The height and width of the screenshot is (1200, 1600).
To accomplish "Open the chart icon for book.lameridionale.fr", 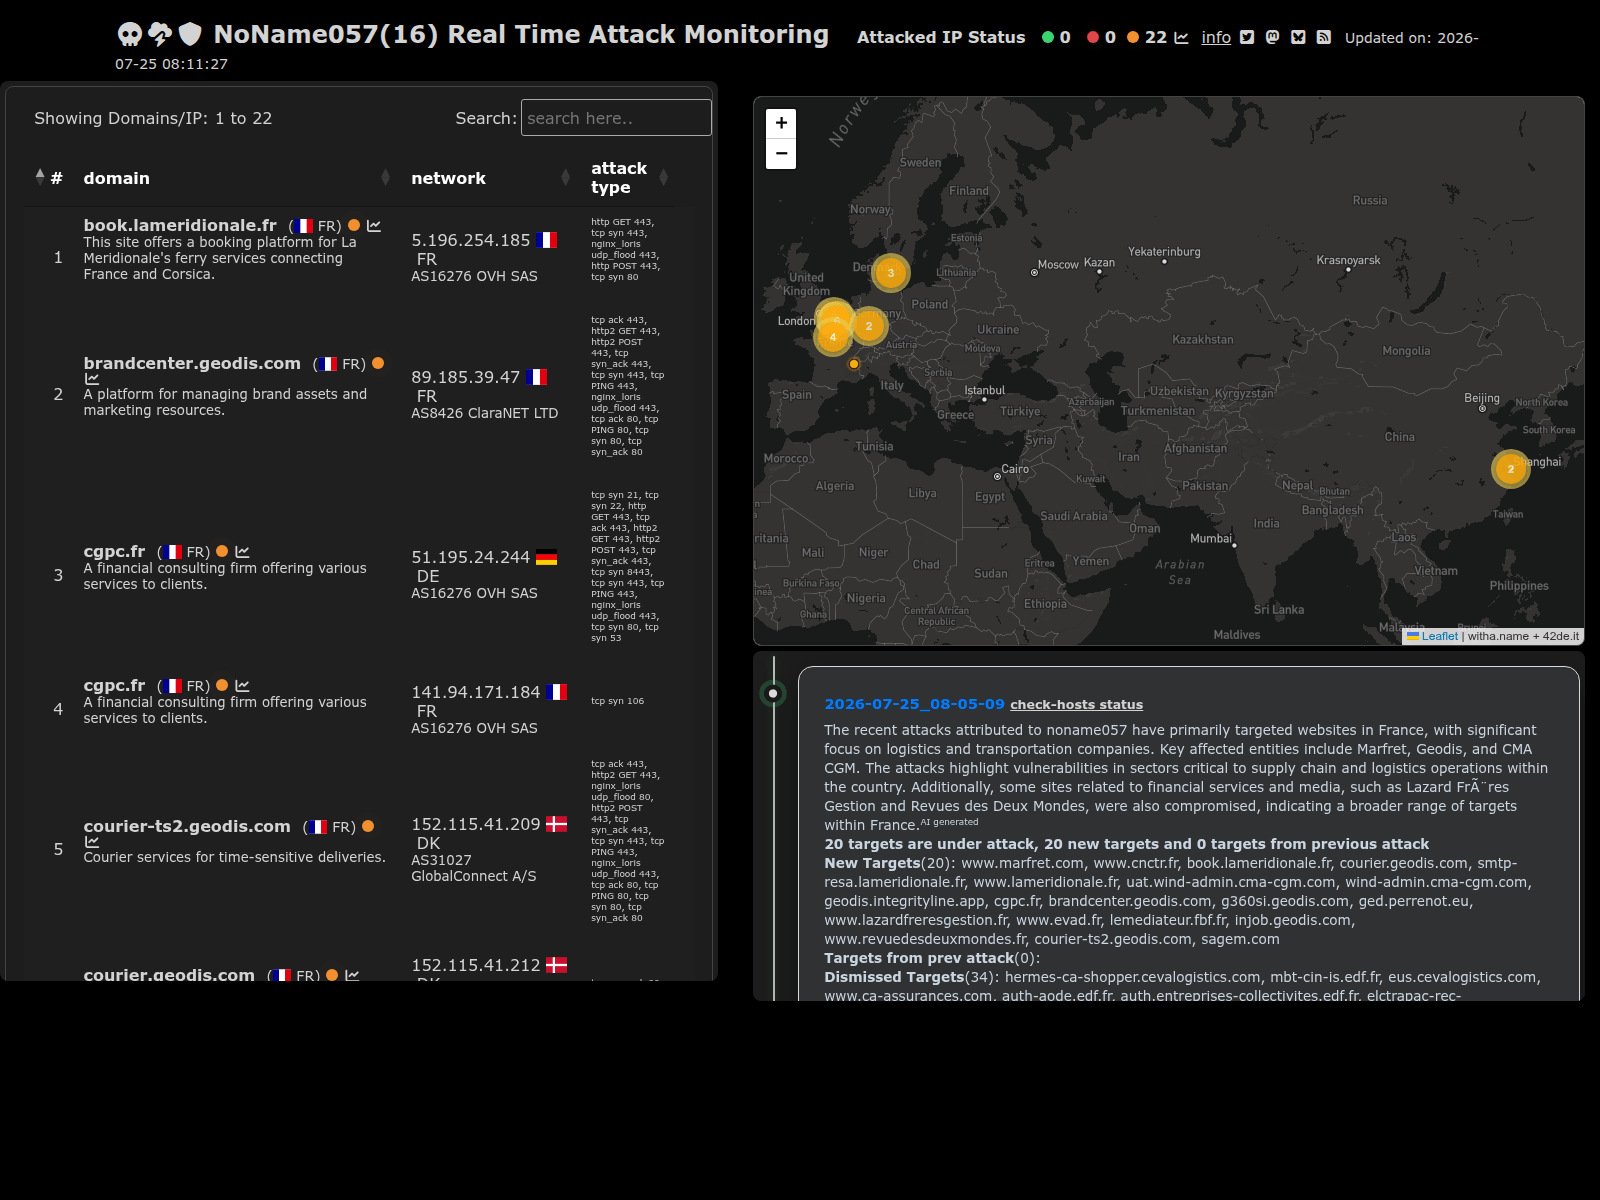I will (374, 226).
